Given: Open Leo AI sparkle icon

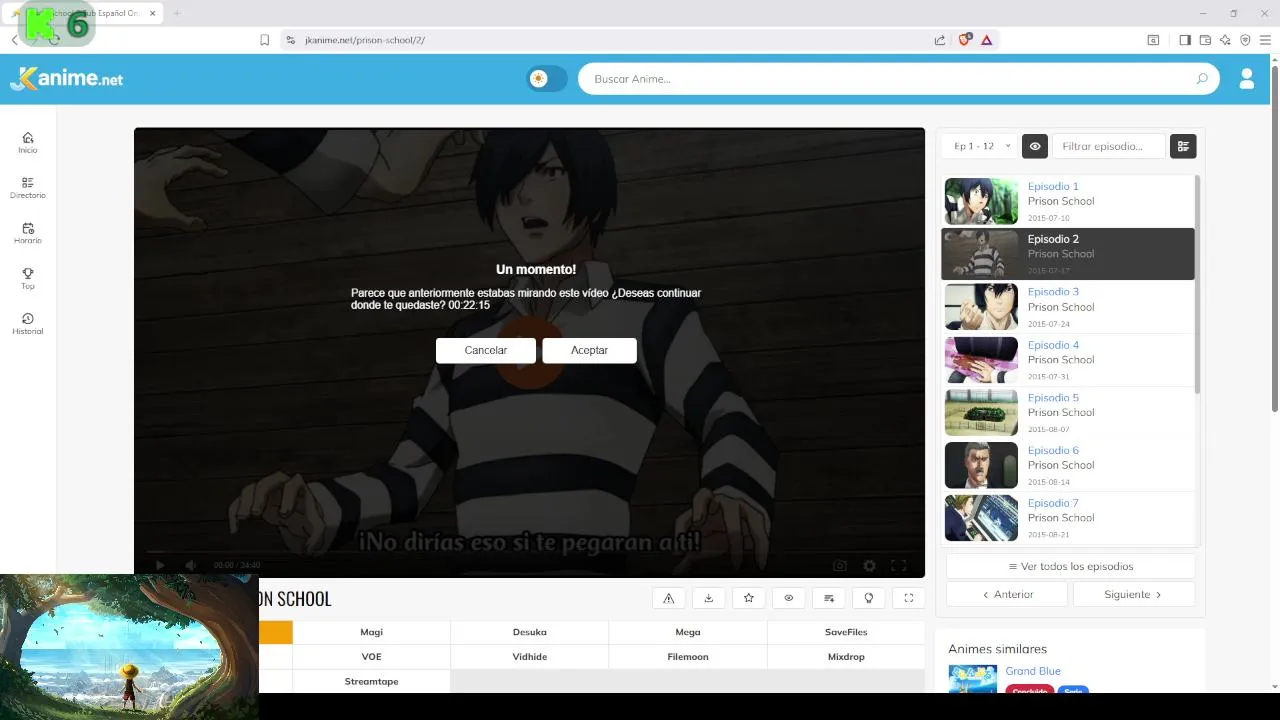Looking at the screenshot, I should pyautogui.click(x=1225, y=40).
